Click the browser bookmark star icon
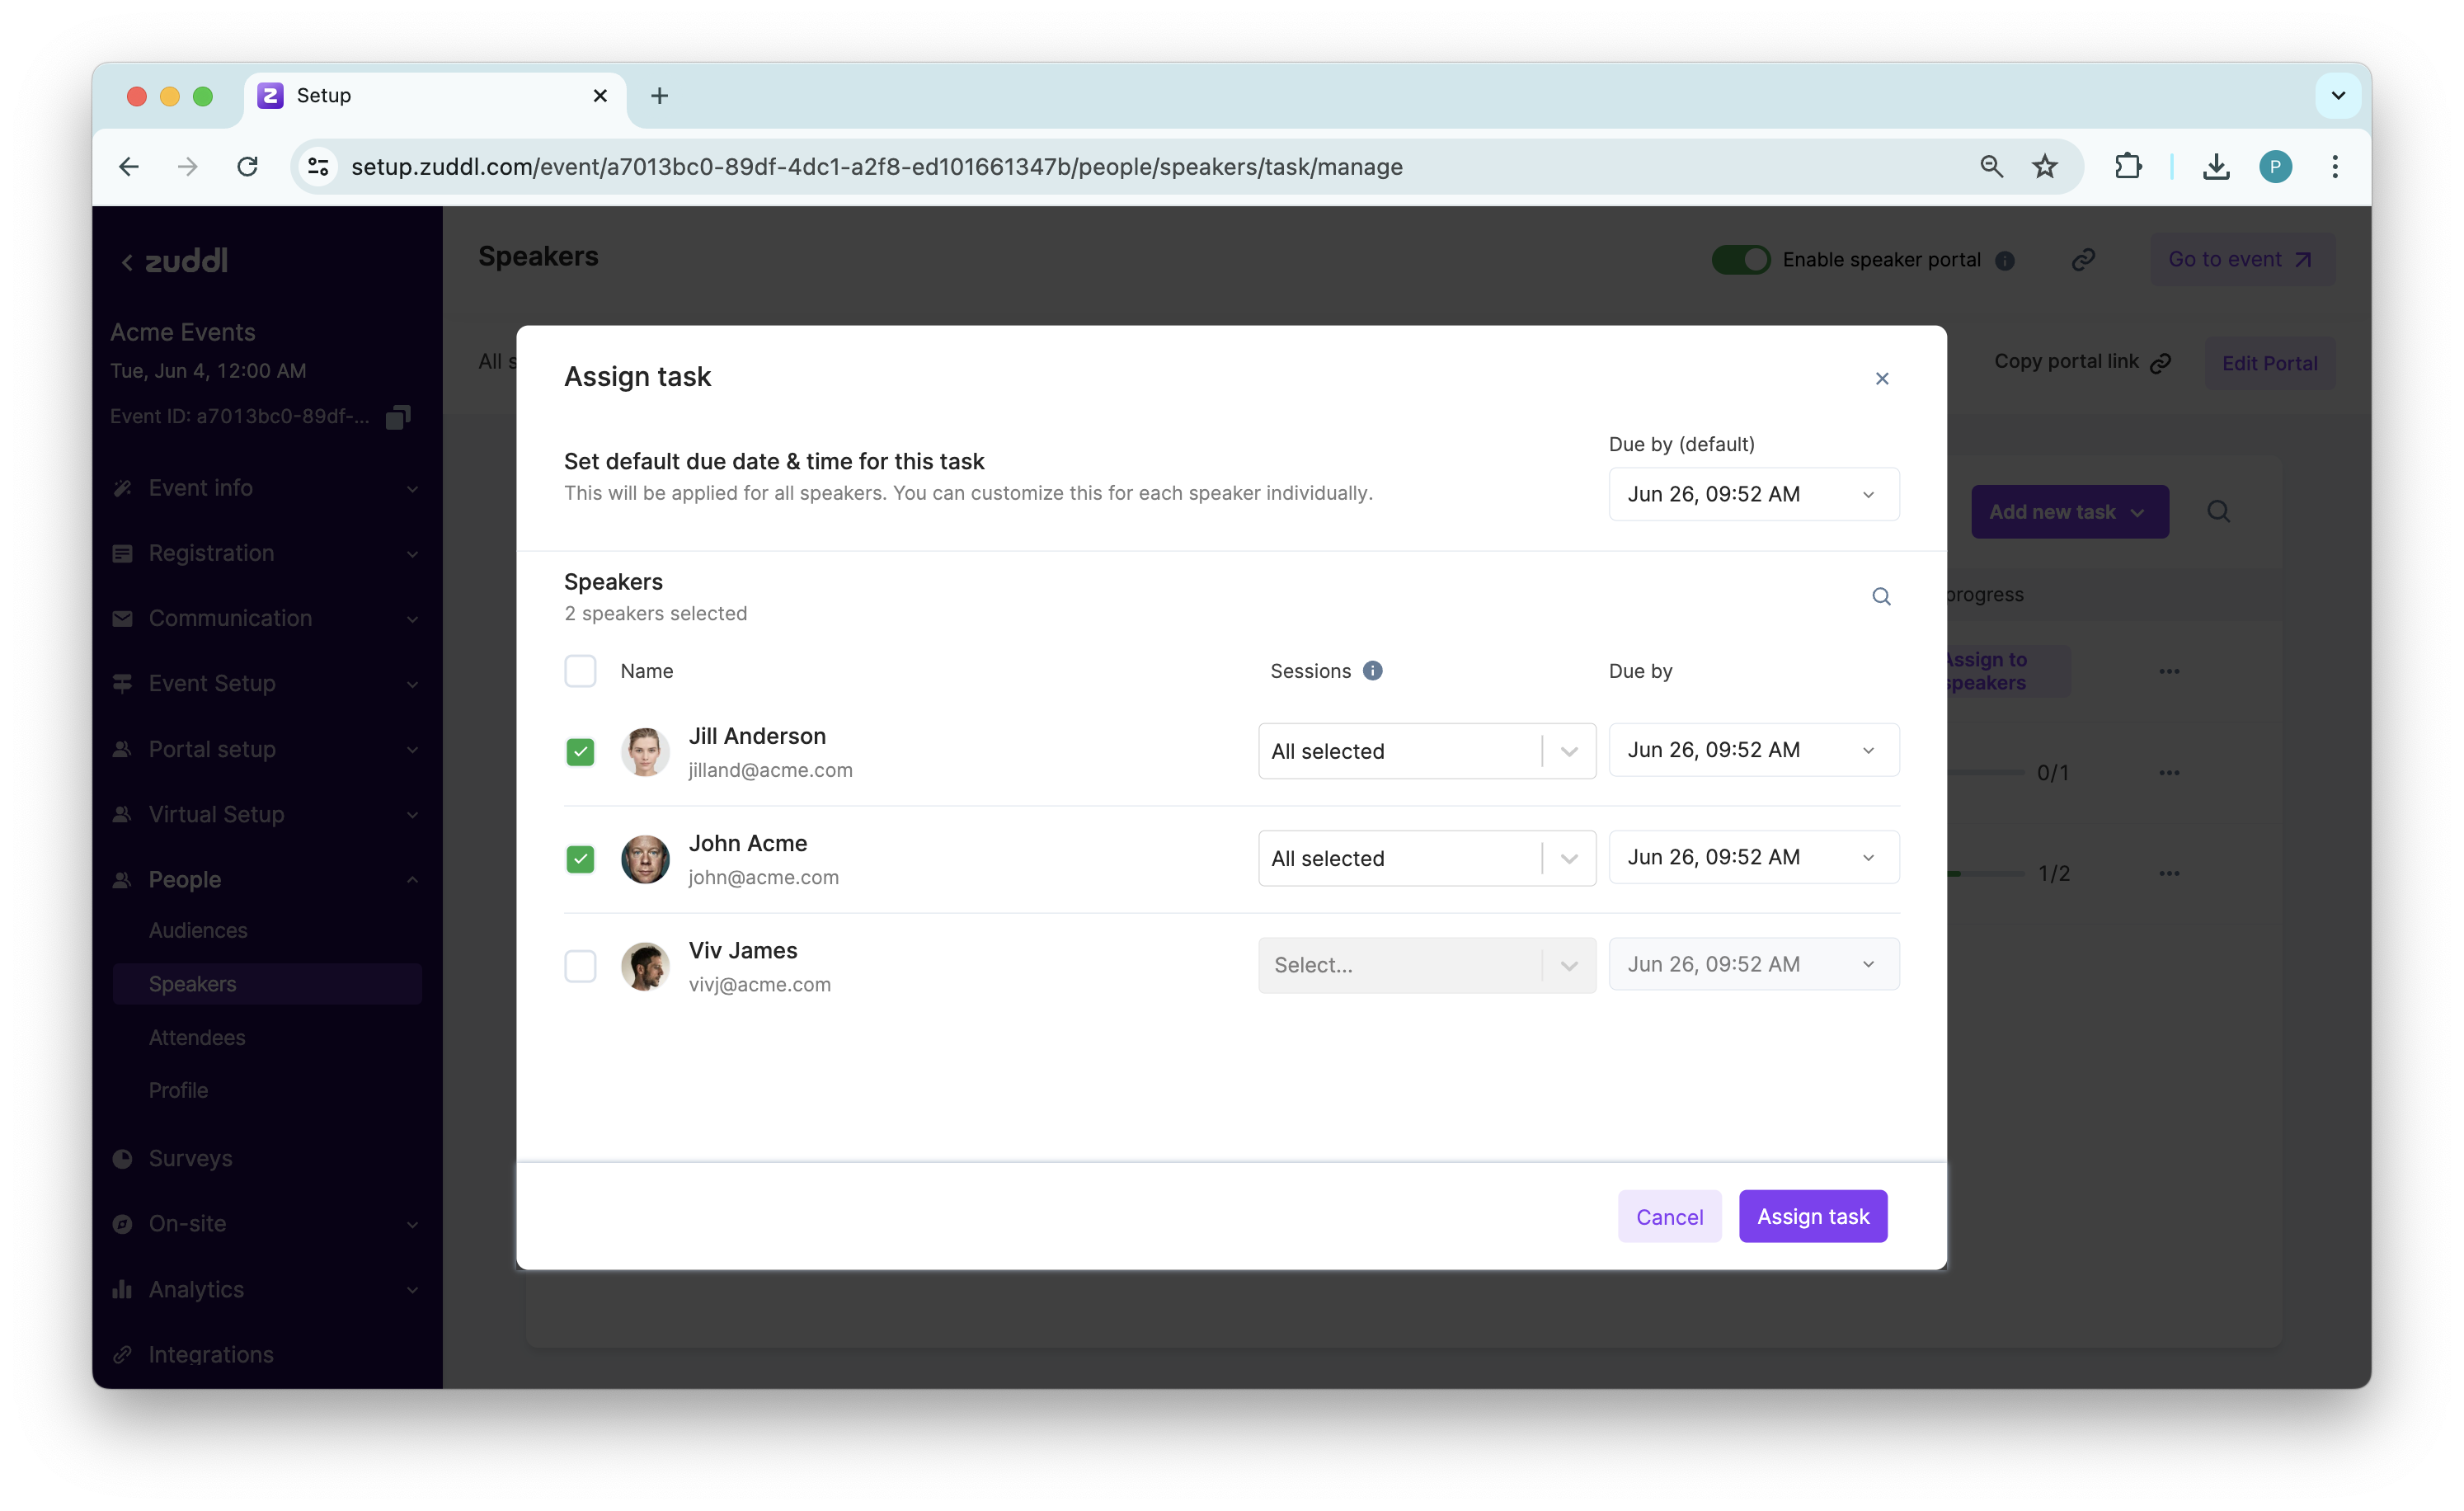The width and height of the screenshot is (2464, 1511). point(2045,166)
